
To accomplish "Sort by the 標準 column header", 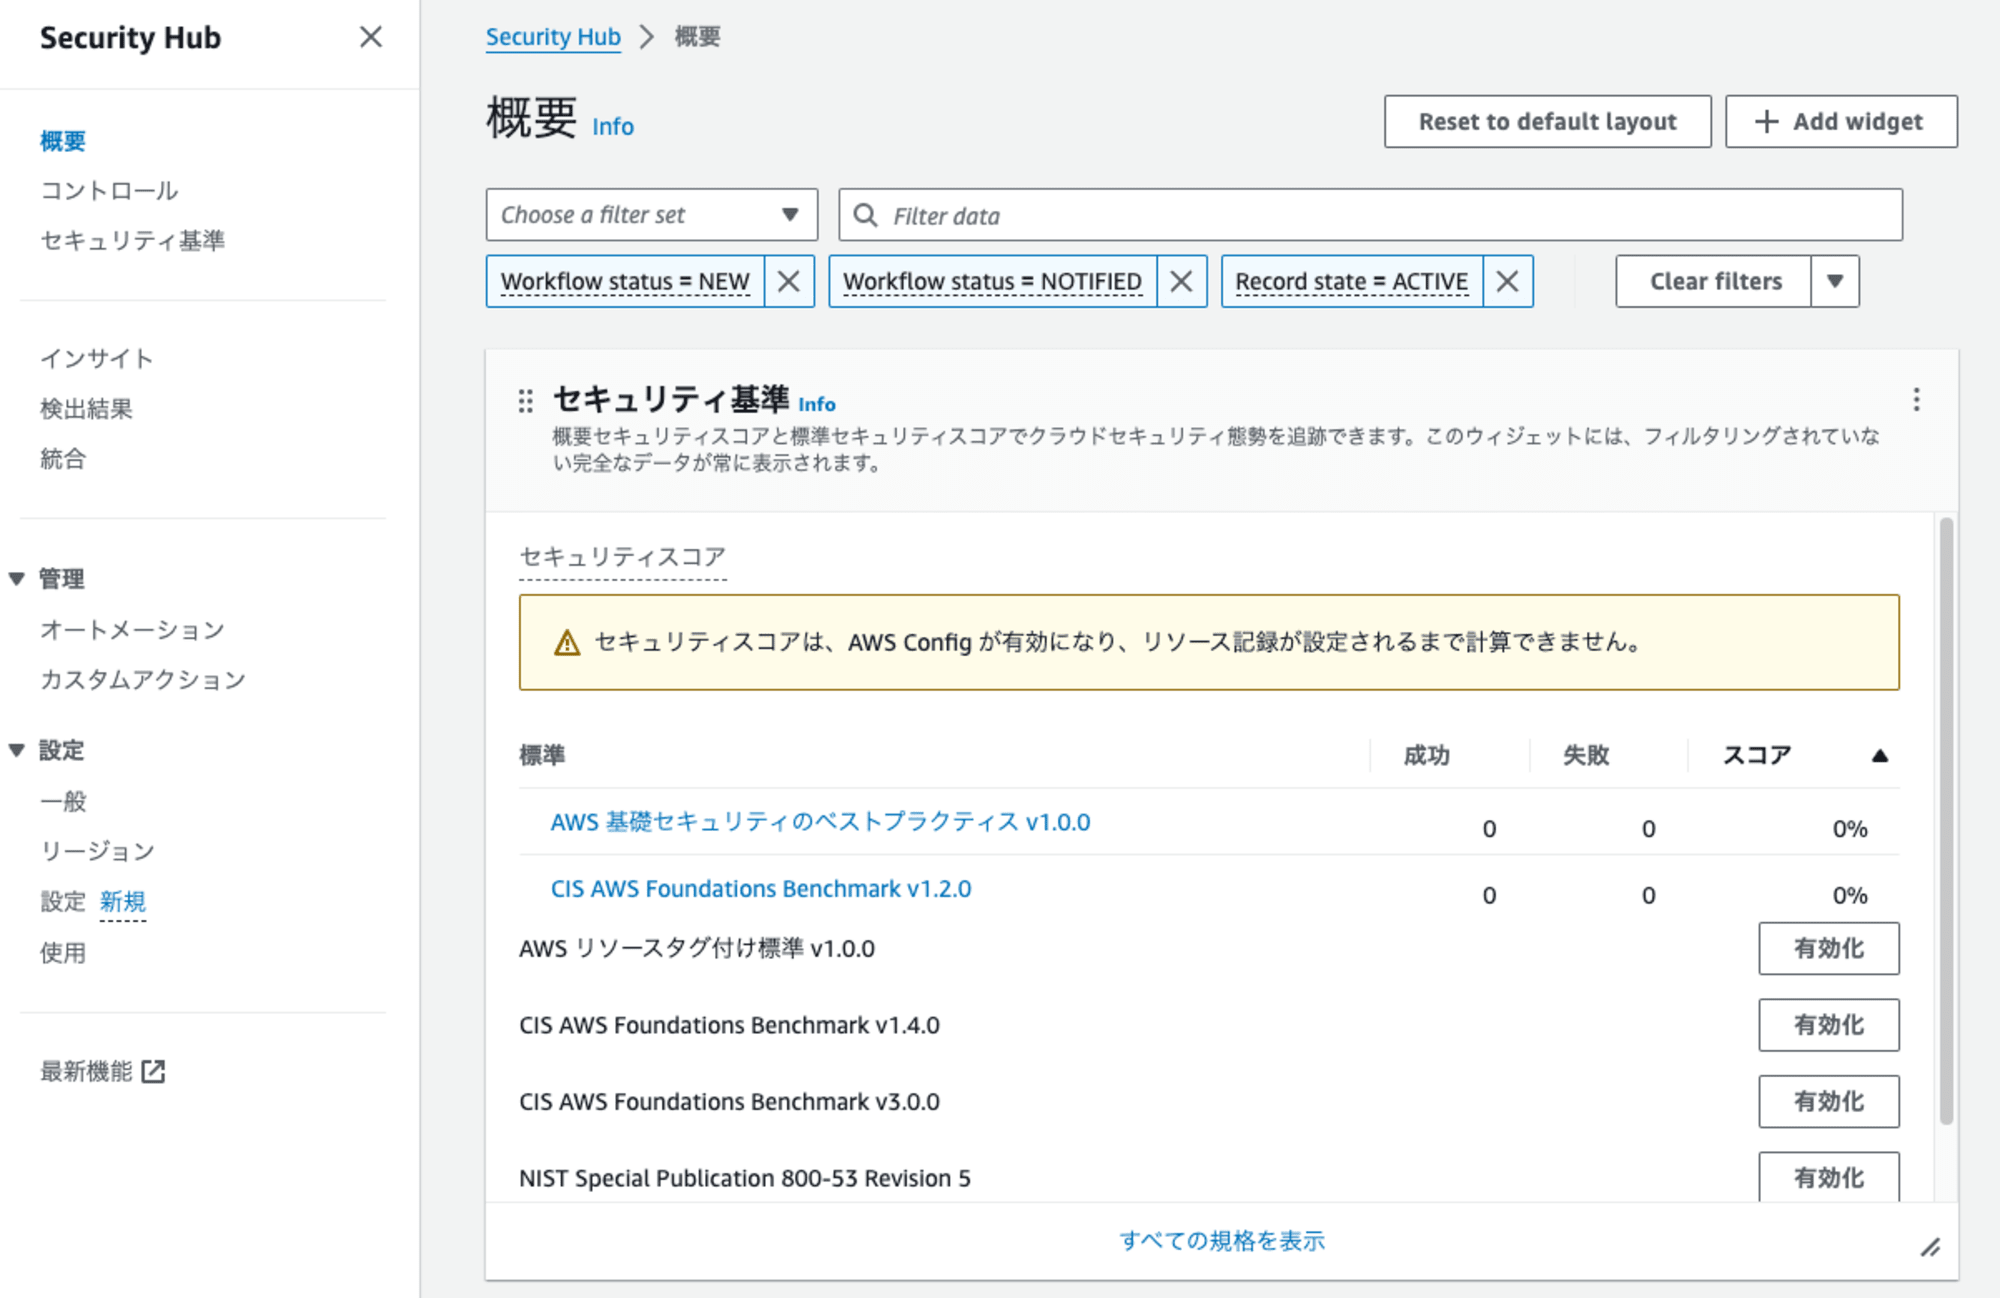I will tap(543, 755).
